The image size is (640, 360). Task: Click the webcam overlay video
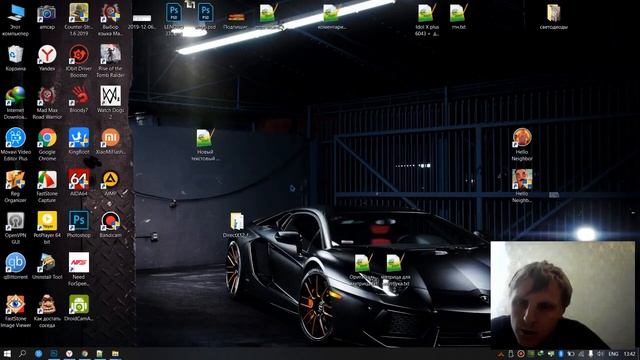click(x=562, y=295)
